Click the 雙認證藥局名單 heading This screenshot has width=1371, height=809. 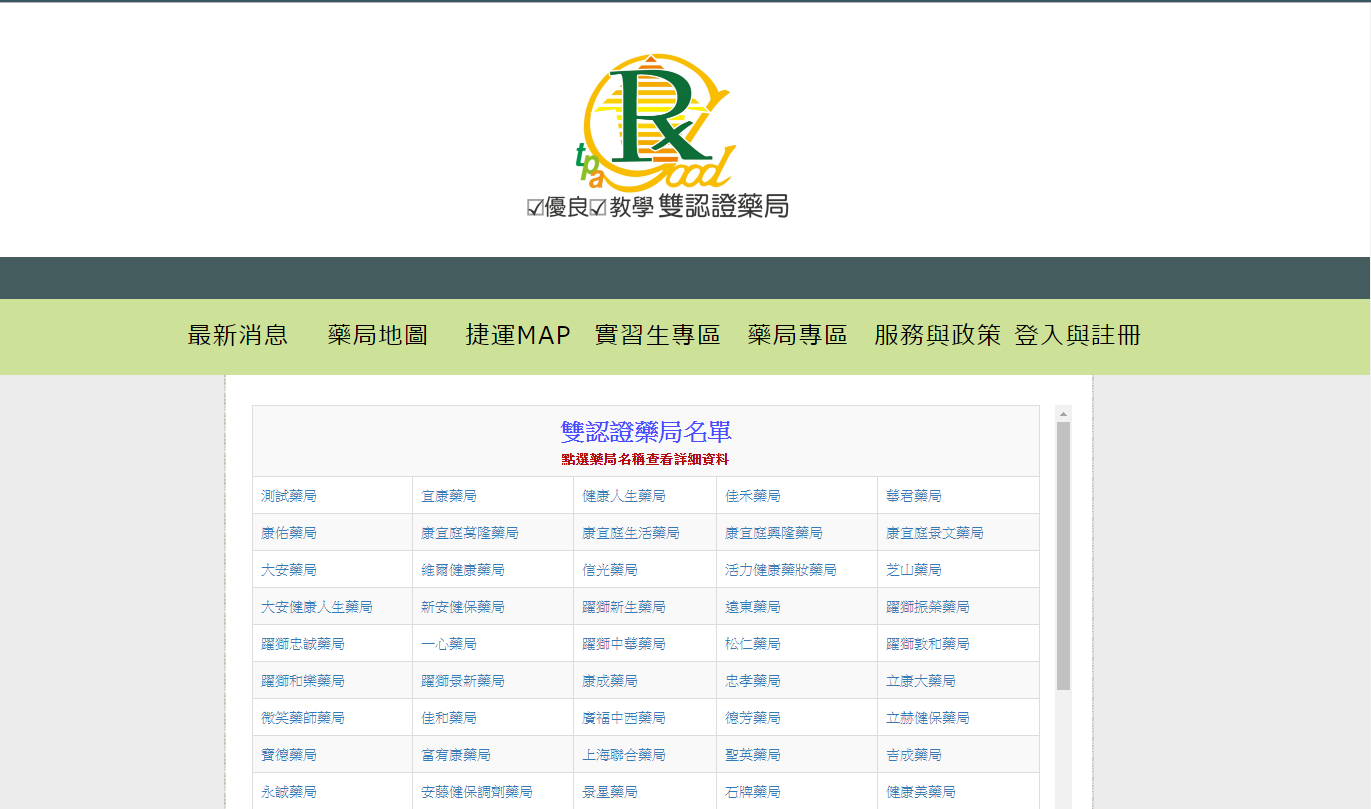646,432
